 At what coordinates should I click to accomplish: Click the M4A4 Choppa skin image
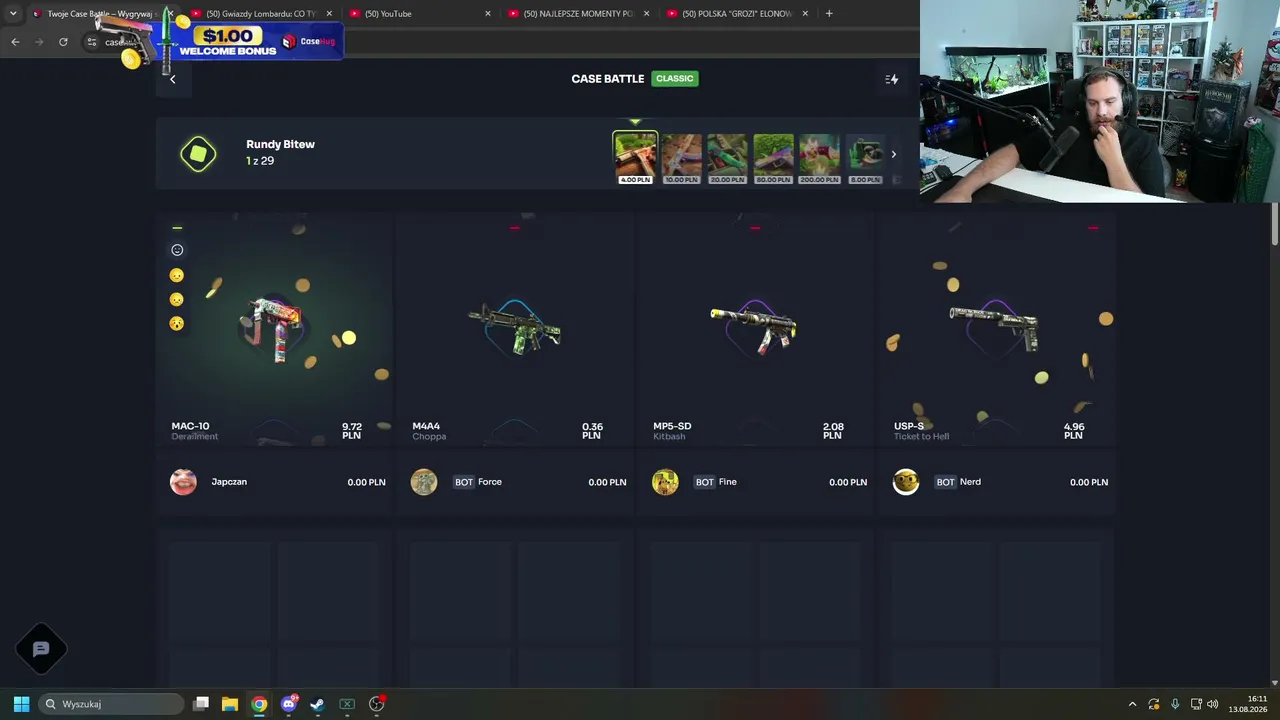click(x=514, y=329)
